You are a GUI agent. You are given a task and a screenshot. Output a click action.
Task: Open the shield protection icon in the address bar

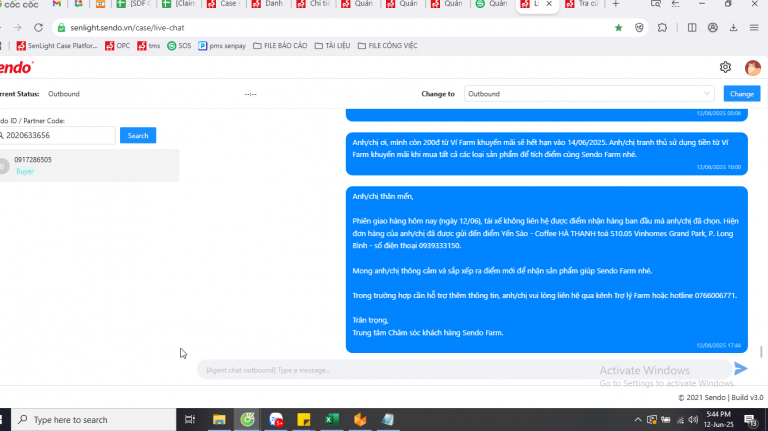point(639,28)
